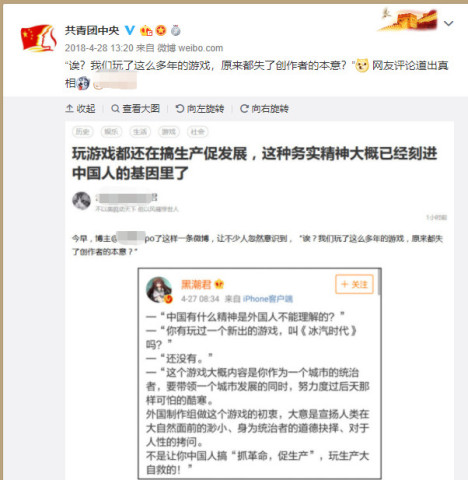468x480 pixels.
Task: Click the red star medal badge
Action: [161, 30]
